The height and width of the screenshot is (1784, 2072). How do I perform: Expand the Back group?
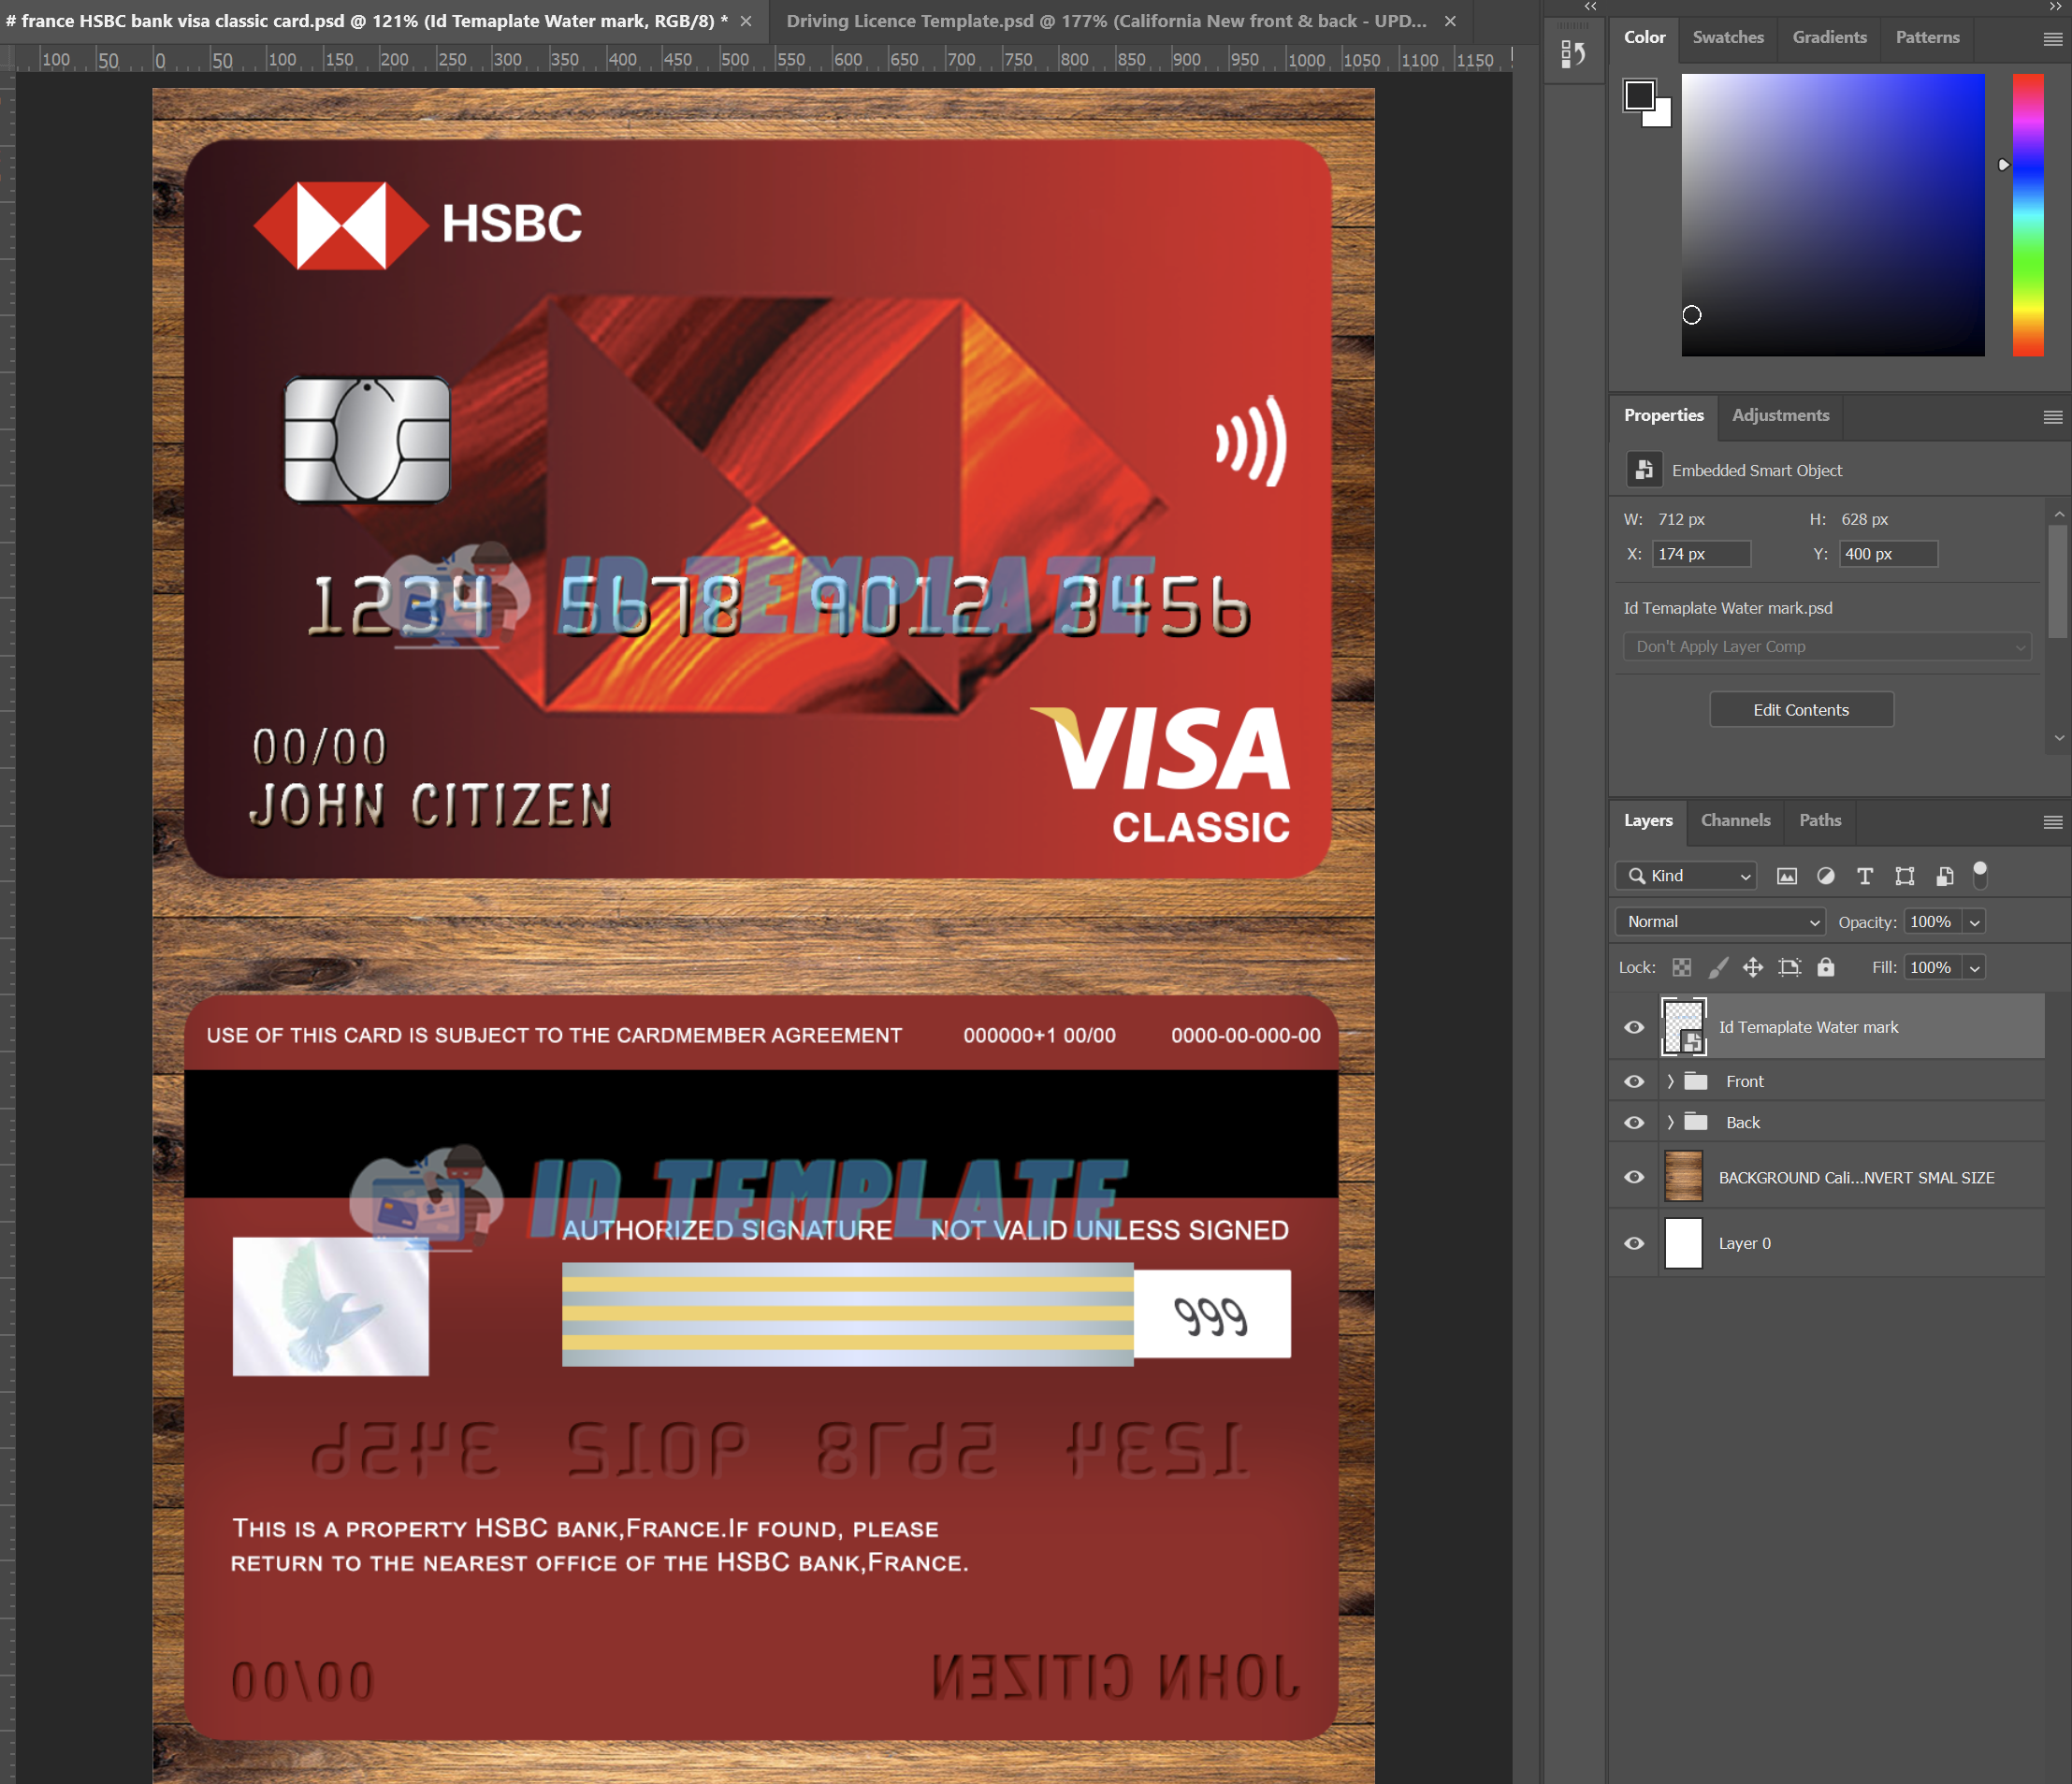(1670, 1122)
